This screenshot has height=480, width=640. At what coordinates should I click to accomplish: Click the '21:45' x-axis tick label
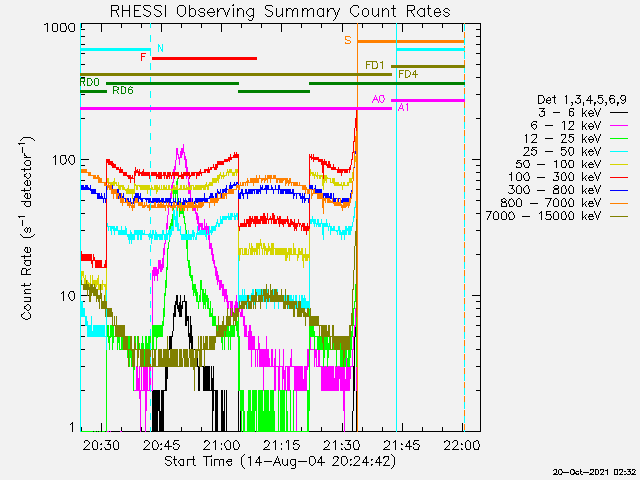coord(402,445)
